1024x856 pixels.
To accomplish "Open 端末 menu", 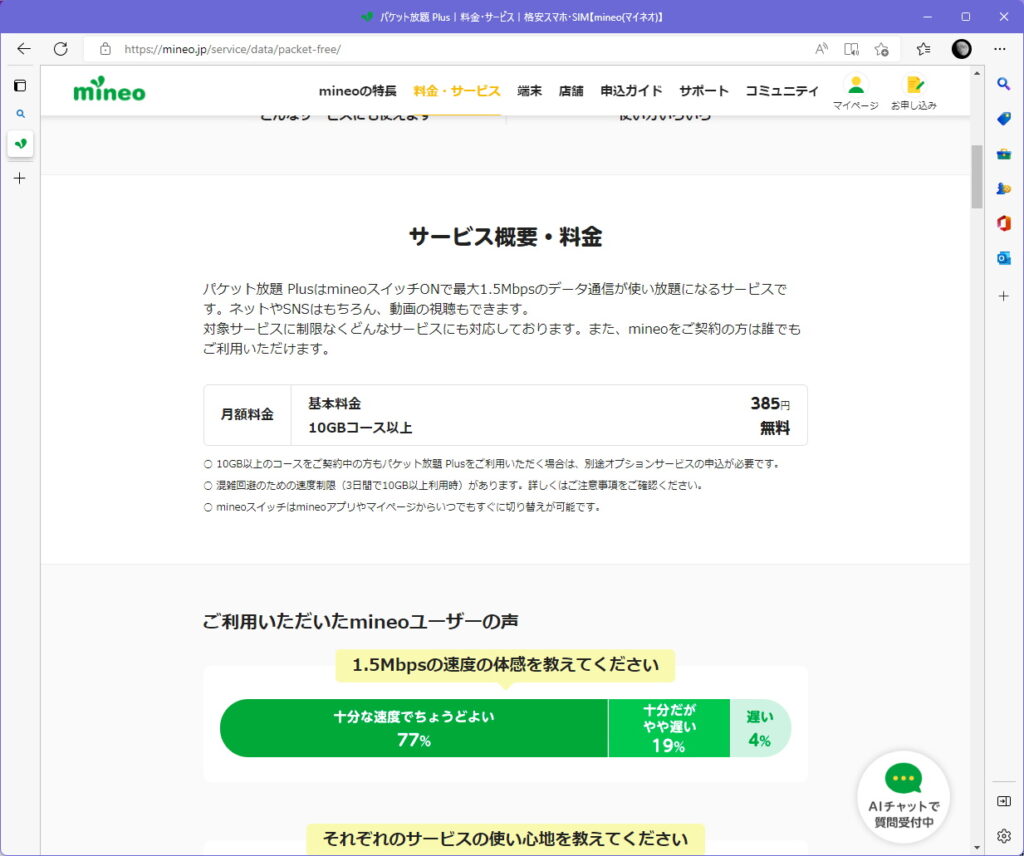I will [x=530, y=91].
